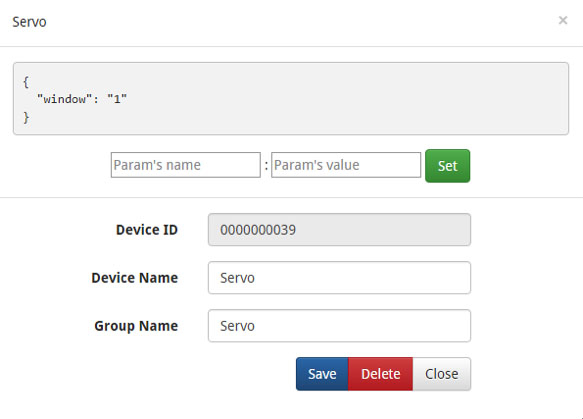Click the "window" key in the JSON
Image resolution: width=583 pixels, height=419 pixels.
point(64,99)
